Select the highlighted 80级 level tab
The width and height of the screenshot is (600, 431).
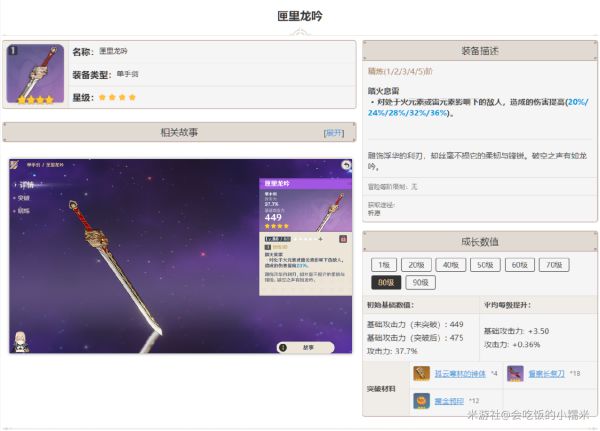coord(386,282)
